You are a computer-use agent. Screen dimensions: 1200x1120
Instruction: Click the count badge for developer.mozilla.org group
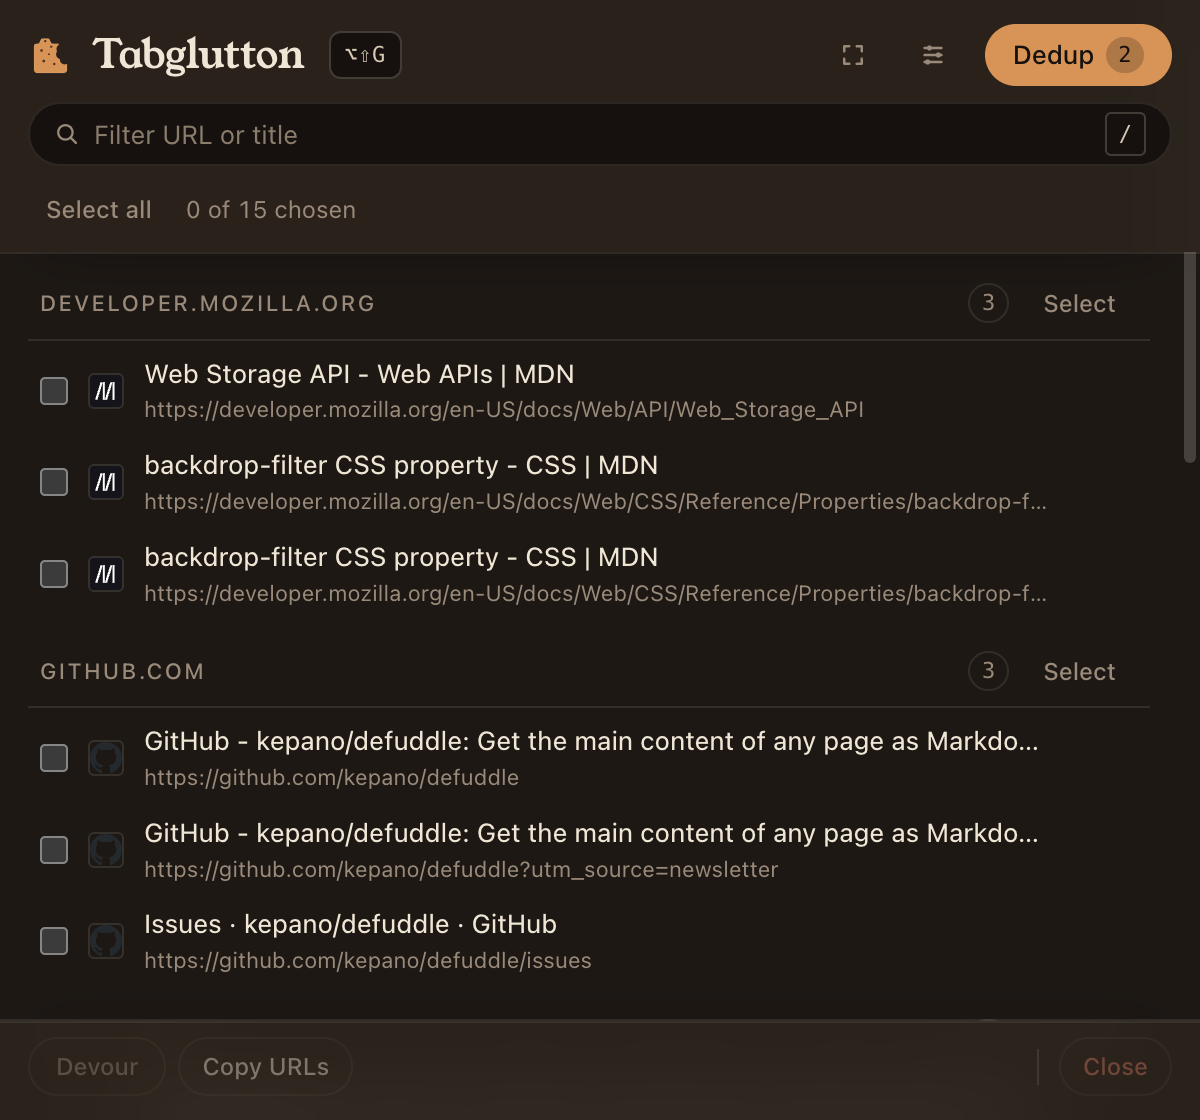click(x=988, y=303)
